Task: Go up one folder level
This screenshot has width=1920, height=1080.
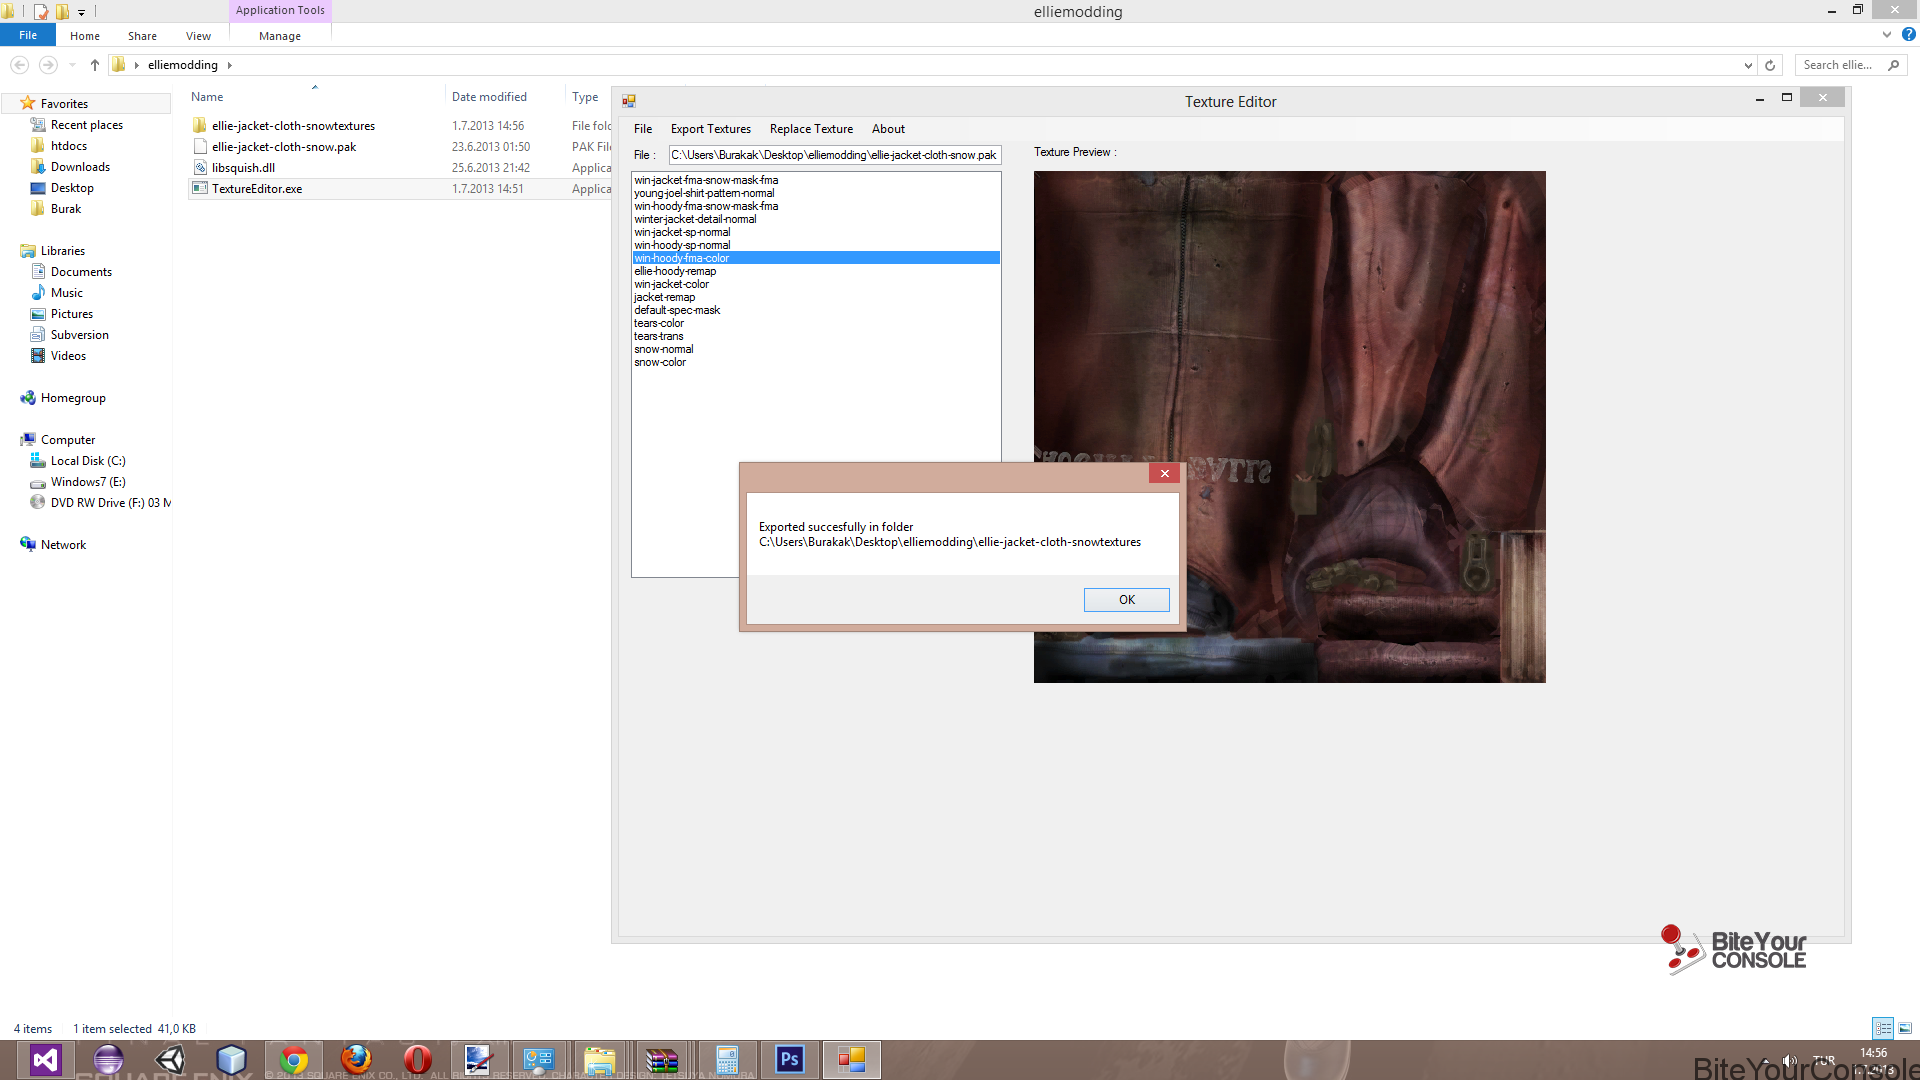Action: [94, 65]
